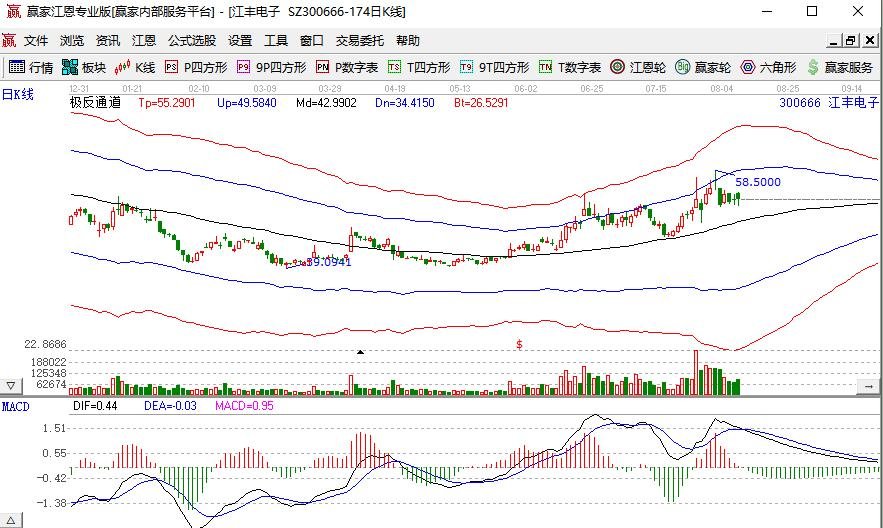Viewport: 883px width, 528px height.
Task: Click the MACD indicator label
Action: [15, 407]
